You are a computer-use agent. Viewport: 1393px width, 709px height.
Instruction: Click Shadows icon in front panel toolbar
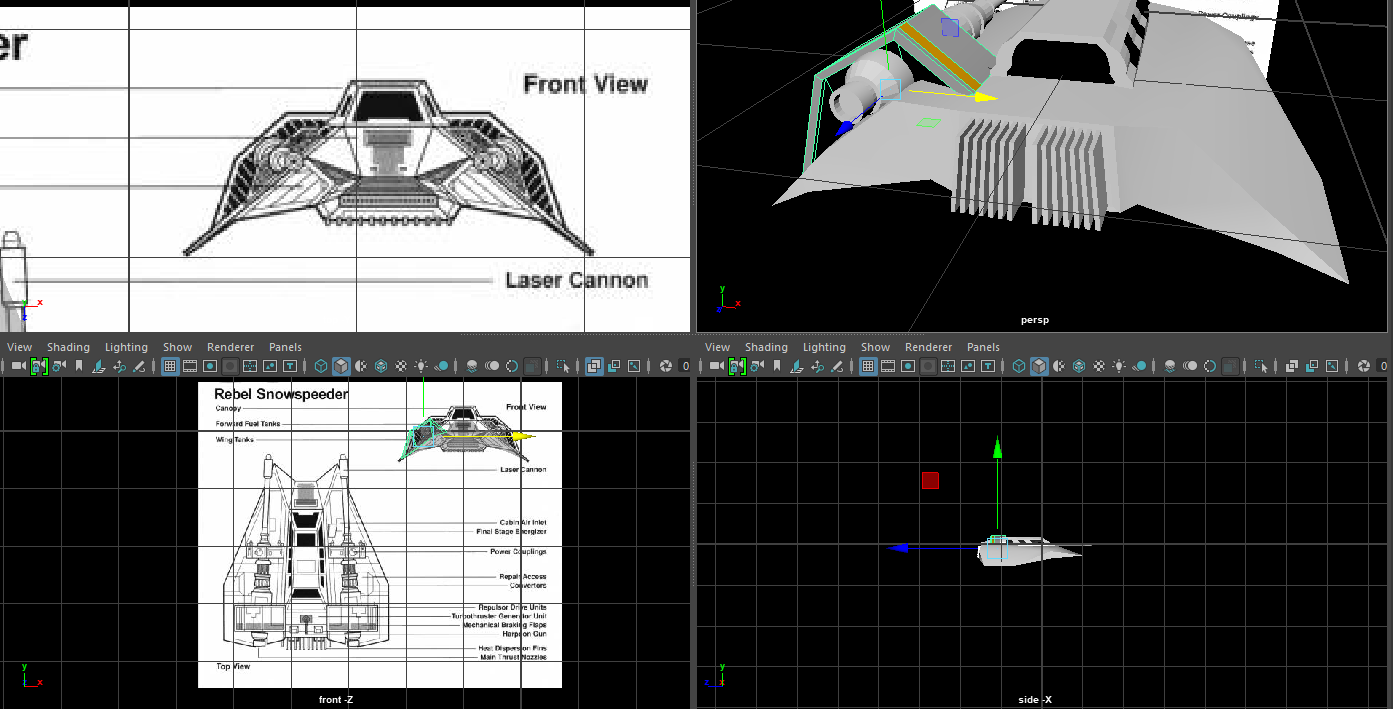(442, 366)
